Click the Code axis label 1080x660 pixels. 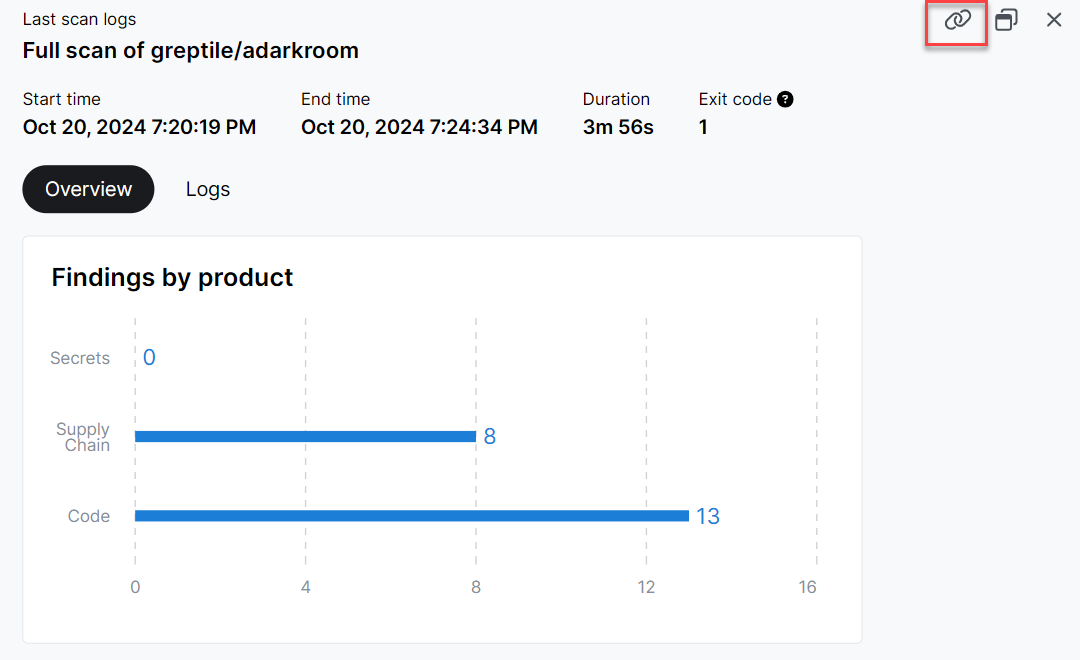[x=89, y=516]
